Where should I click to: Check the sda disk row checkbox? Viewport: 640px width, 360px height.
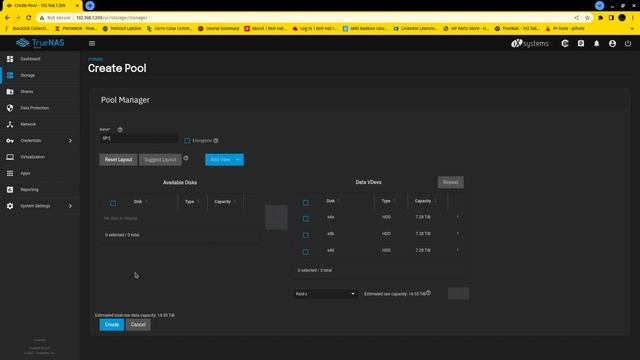tap(305, 219)
